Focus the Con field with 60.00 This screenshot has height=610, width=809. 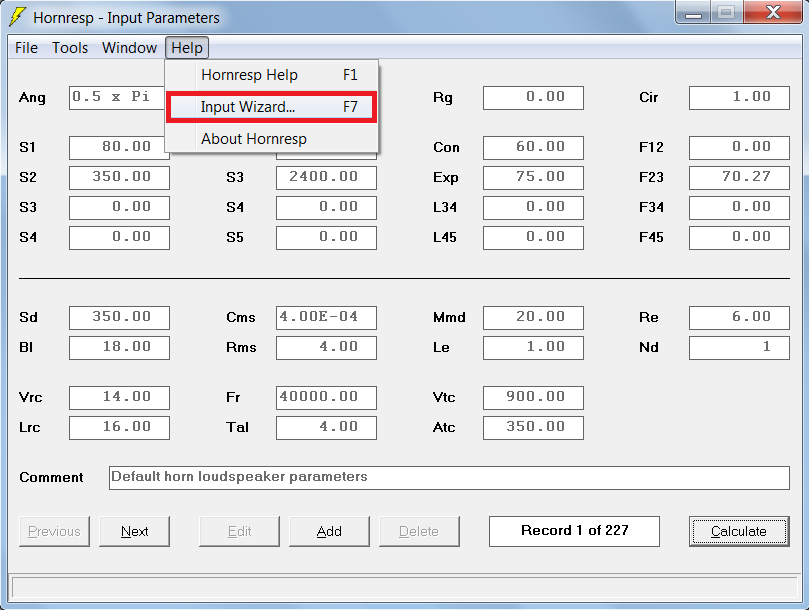(533, 148)
